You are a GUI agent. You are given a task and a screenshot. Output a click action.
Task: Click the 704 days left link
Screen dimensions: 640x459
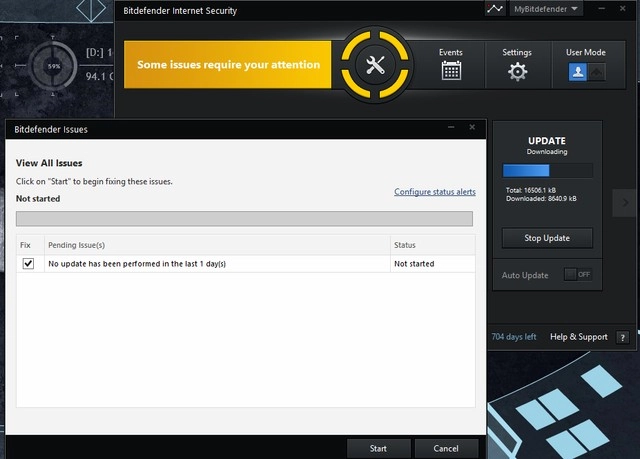pyautogui.click(x=514, y=337)
